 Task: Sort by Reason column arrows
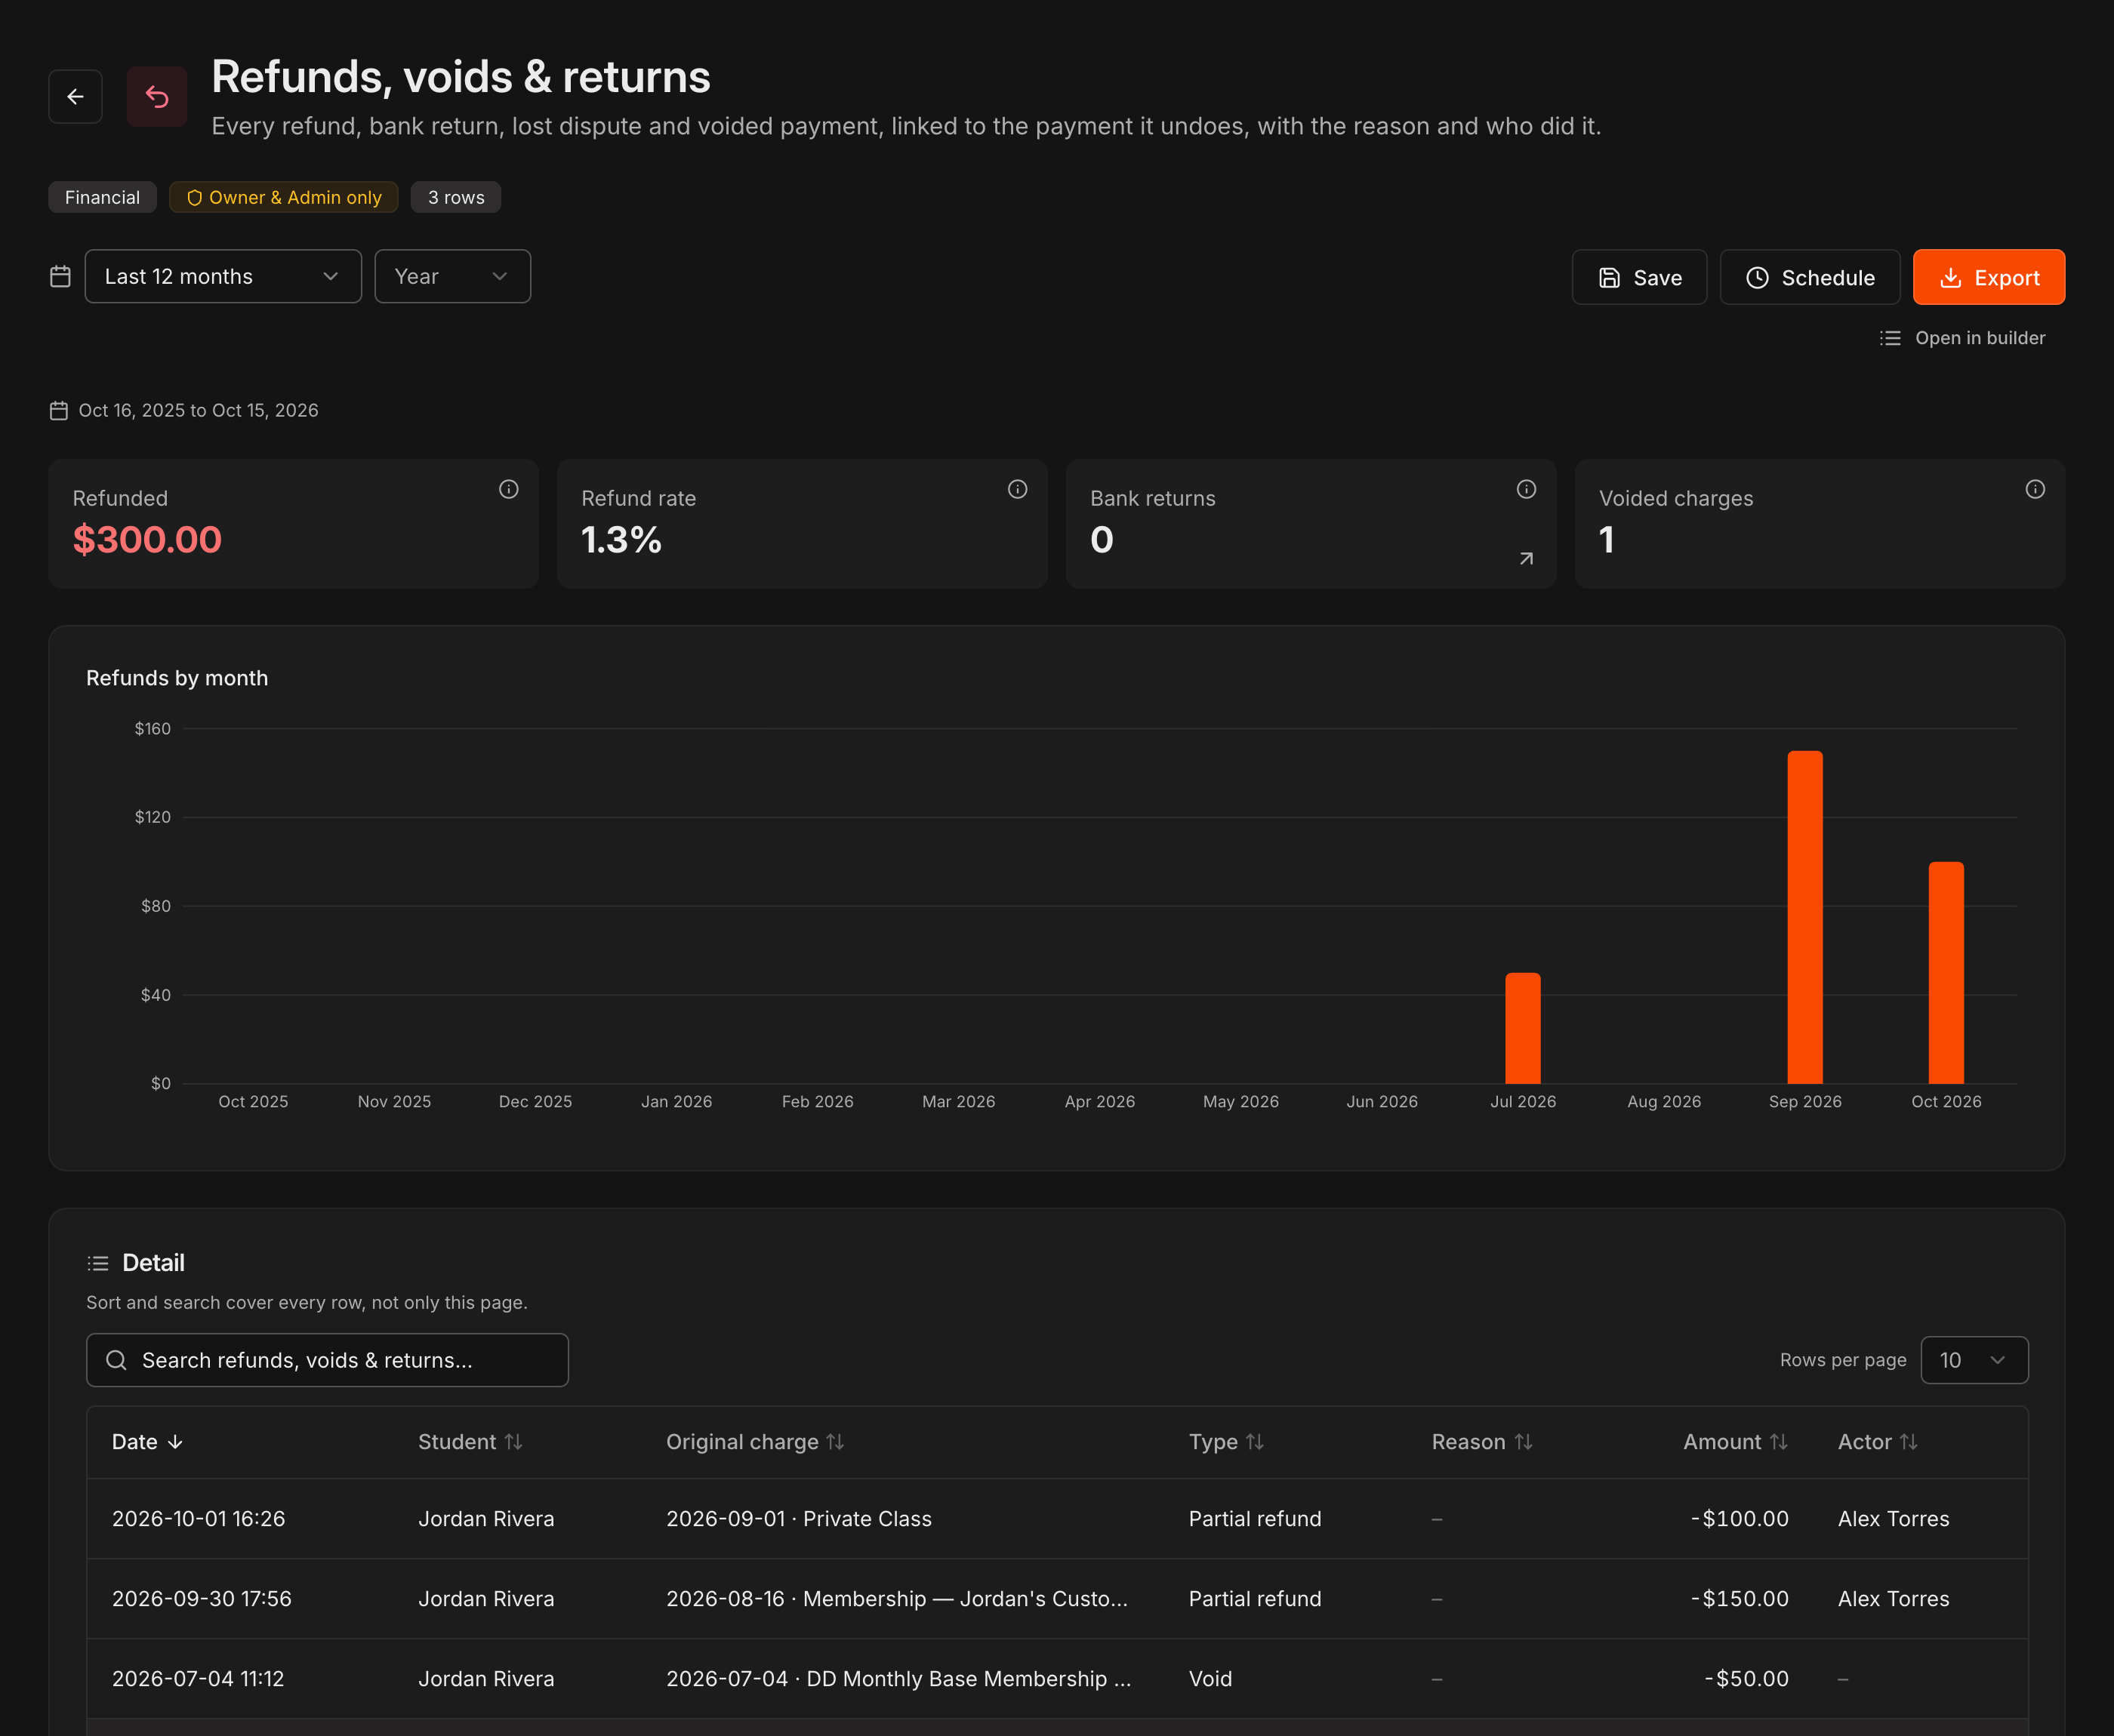(1523, 1442)
